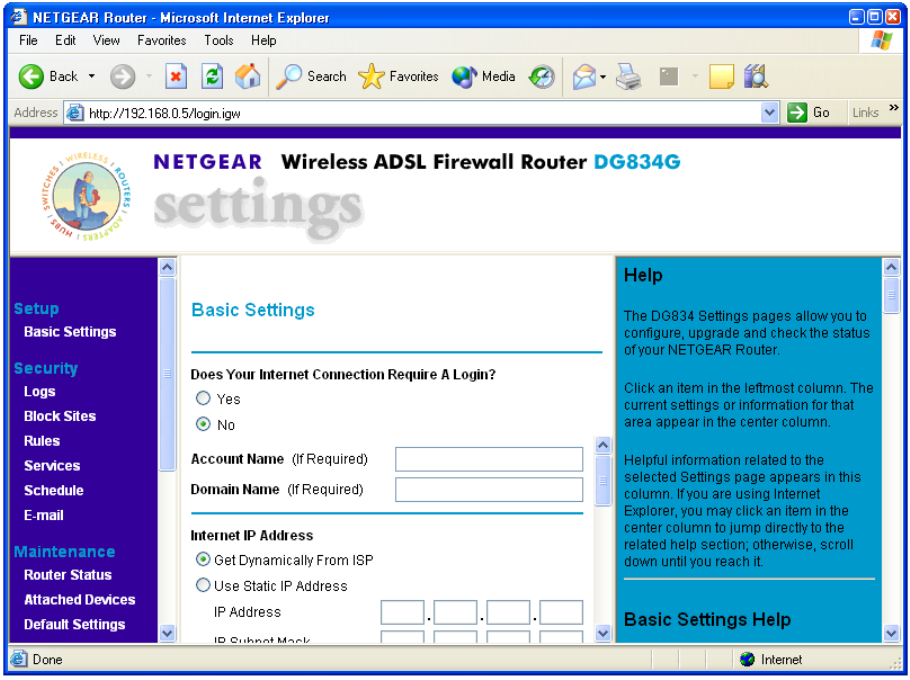Open the Logs page link
The image size is (910, 680).
tap(39, 392)
